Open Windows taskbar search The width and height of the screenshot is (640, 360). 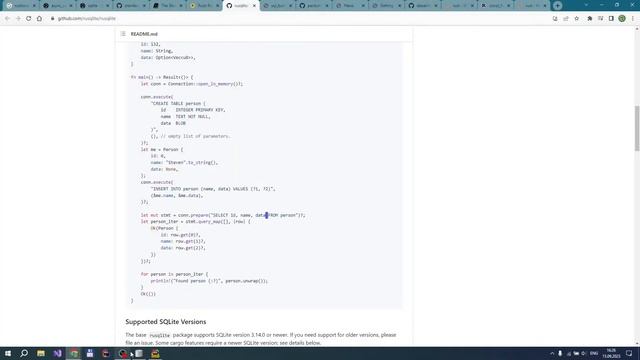click(x=24, y=353)
